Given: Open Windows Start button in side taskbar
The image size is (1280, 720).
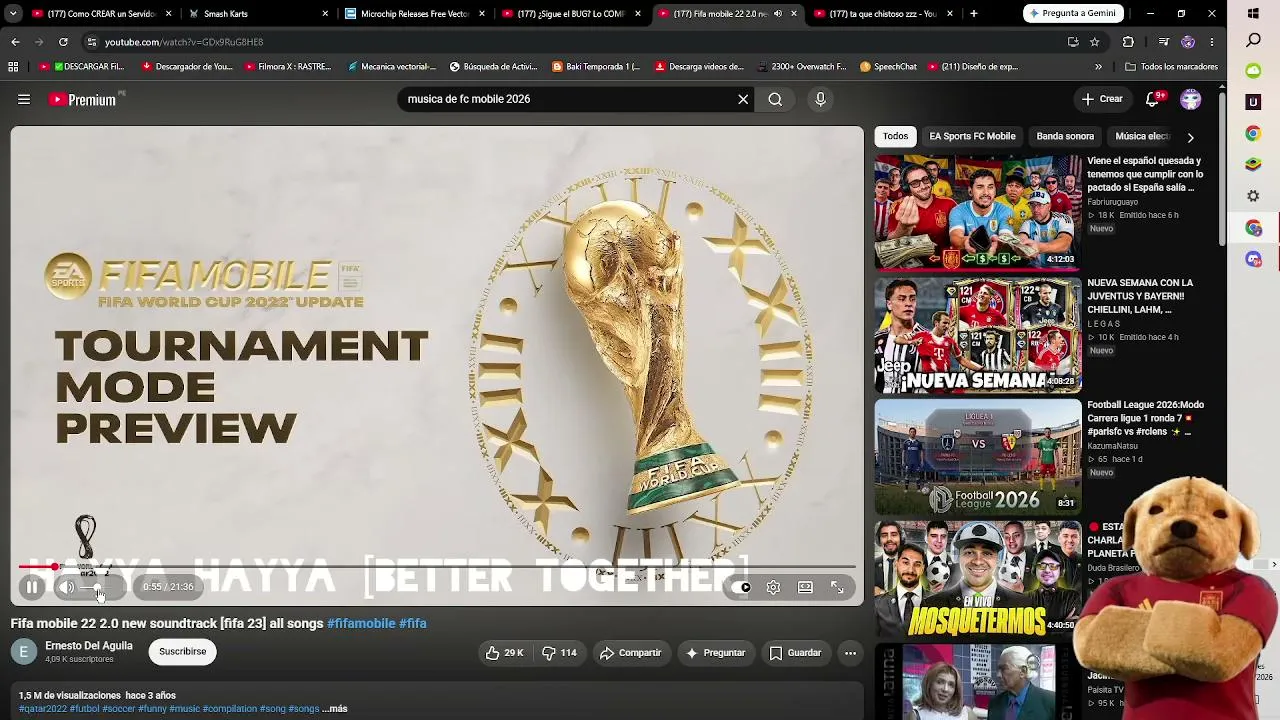Looking at the screenshot, I should [x=1253, y=14].
